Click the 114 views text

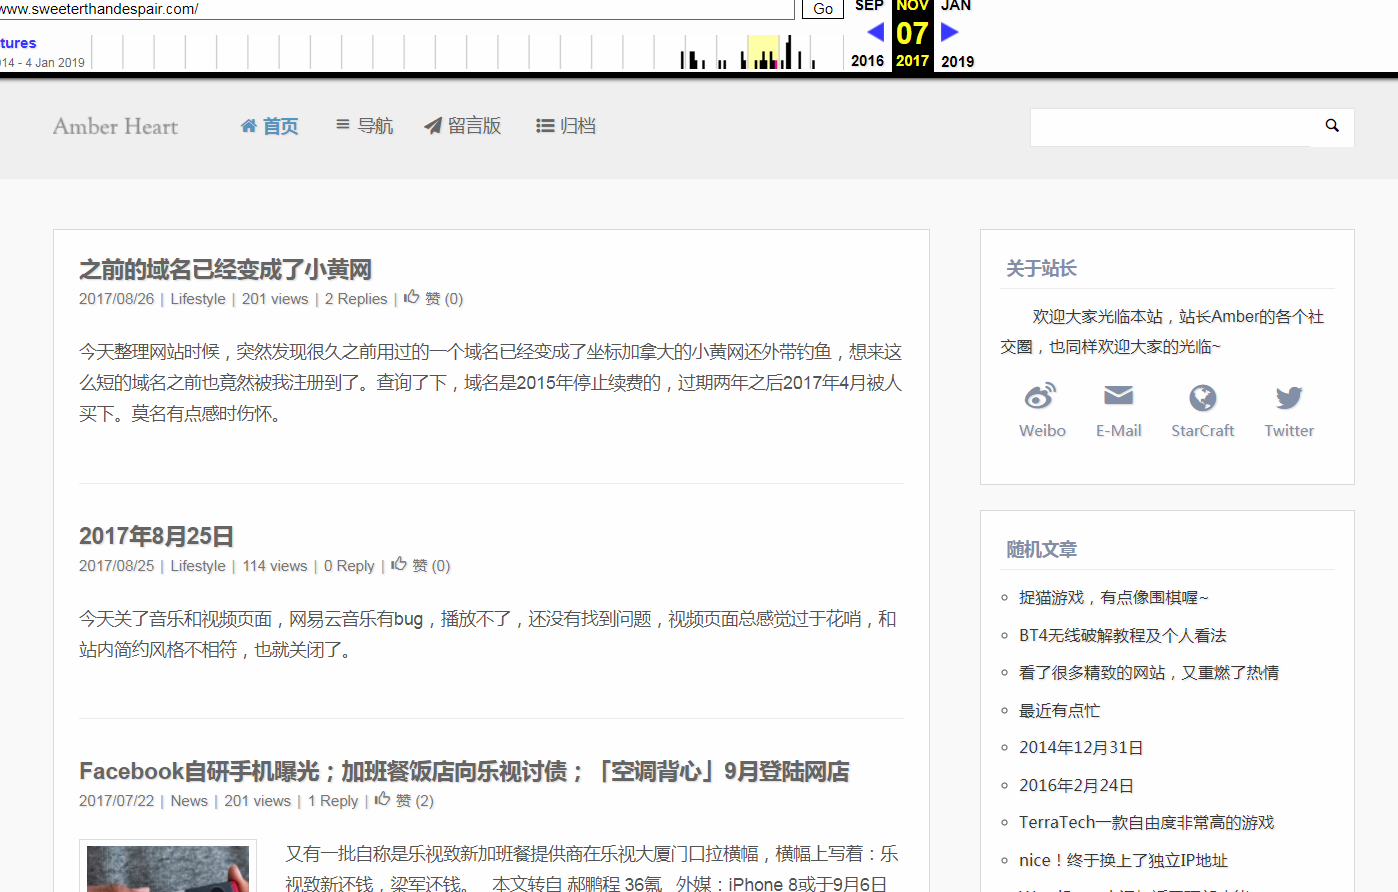click(x=275, y=566)
